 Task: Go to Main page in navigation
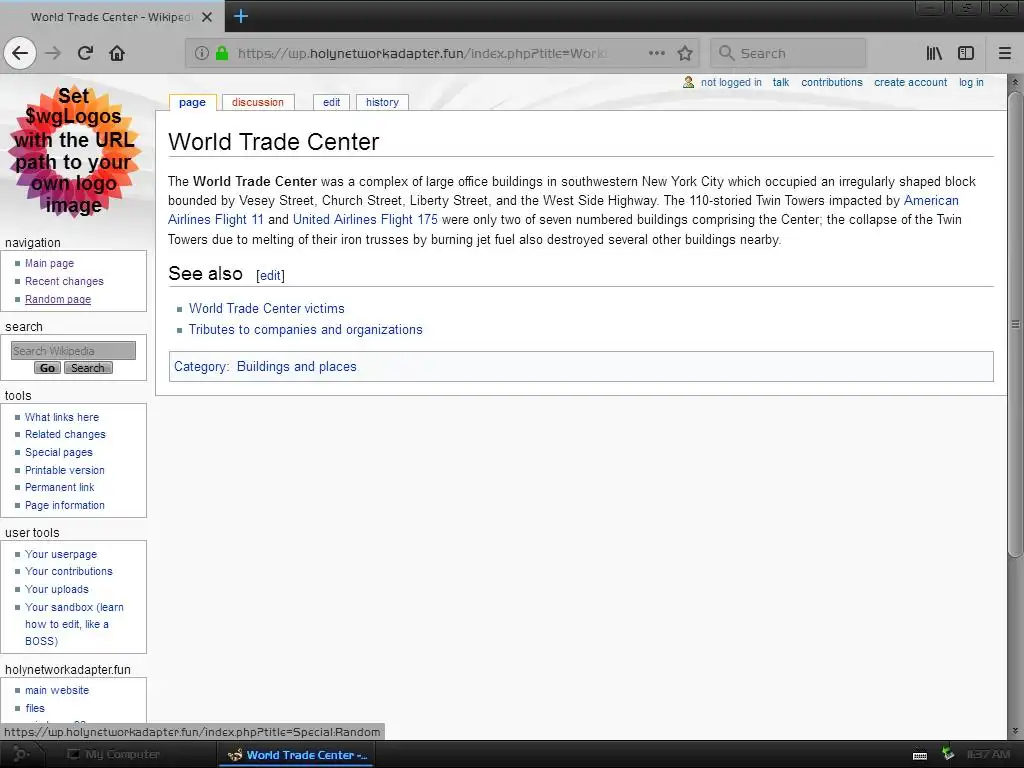click(x=50, y=263)
